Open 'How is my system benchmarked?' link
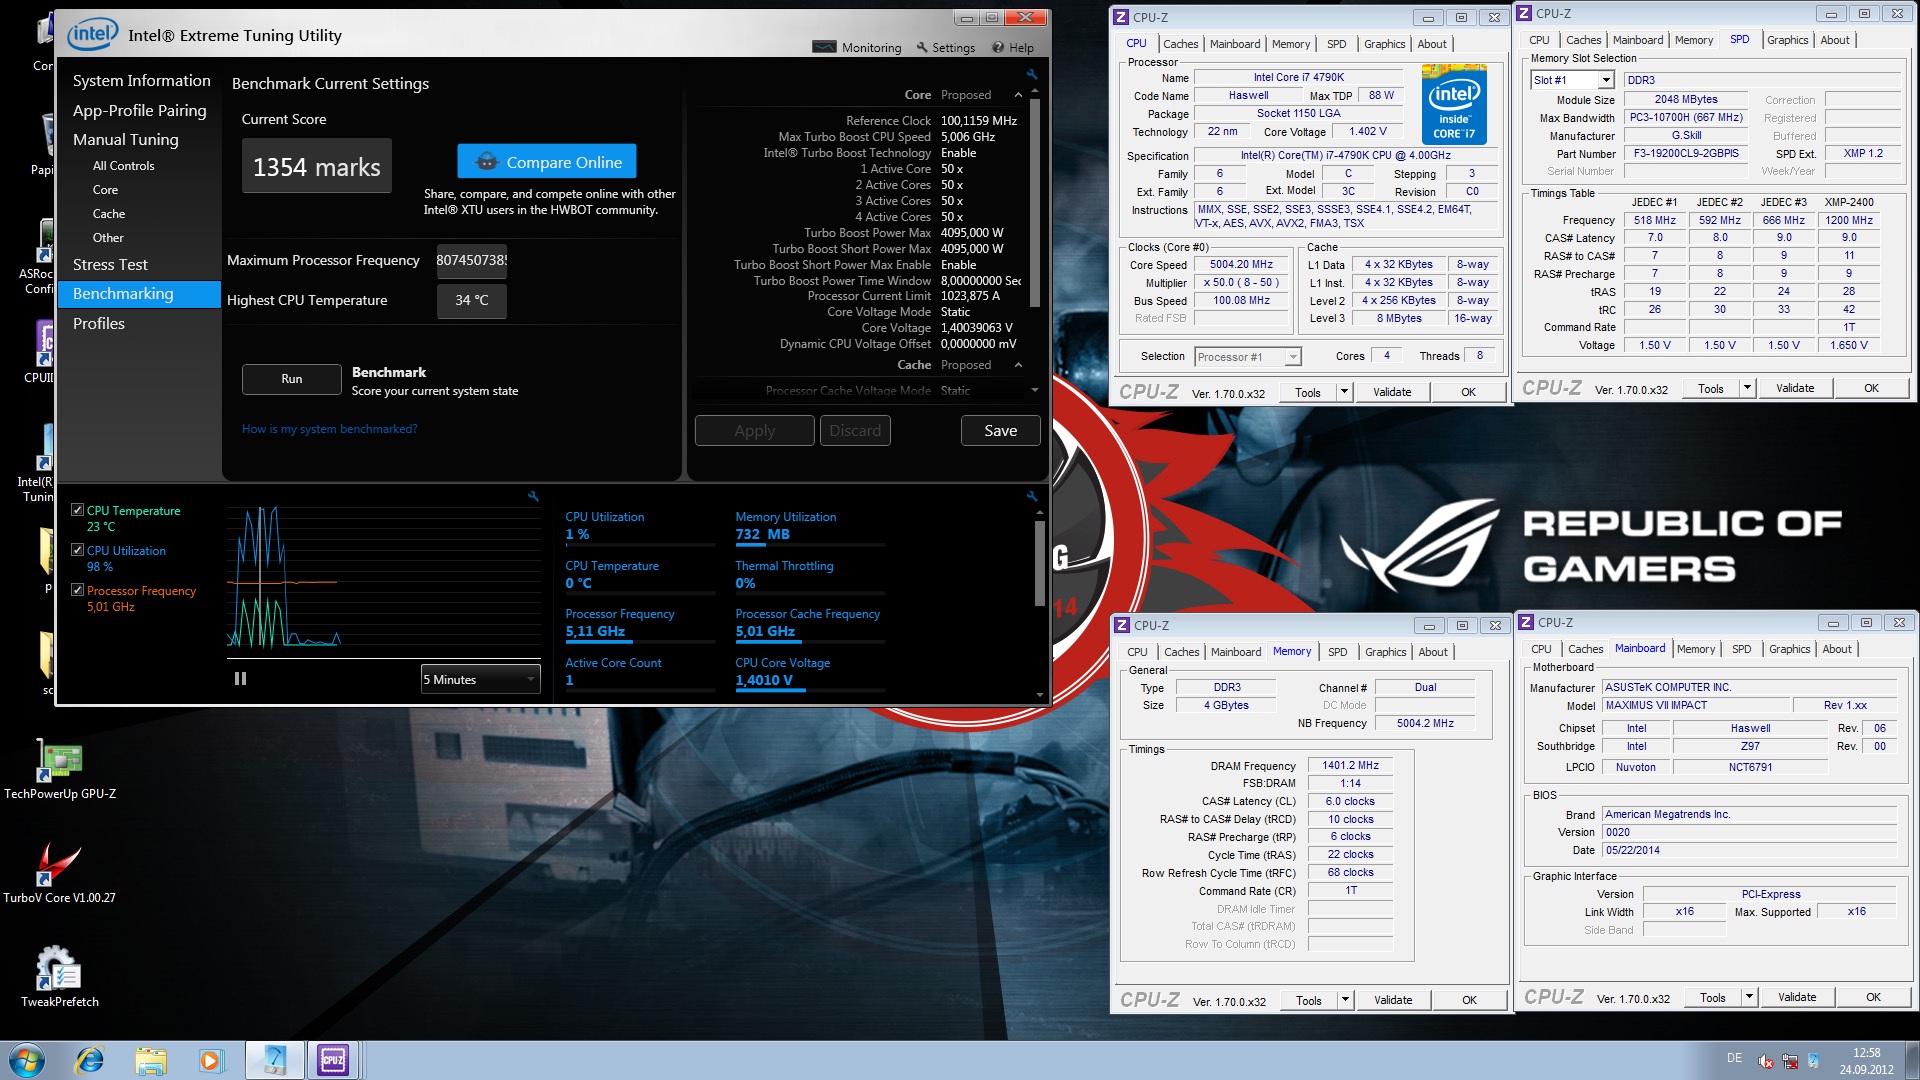Screen dimensions: 1920x1080 (x=329, y=429)
